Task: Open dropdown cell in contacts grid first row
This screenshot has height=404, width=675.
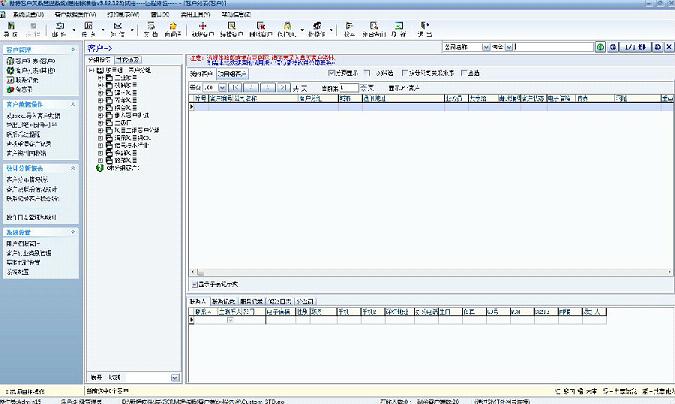Action: pos(230,320)
